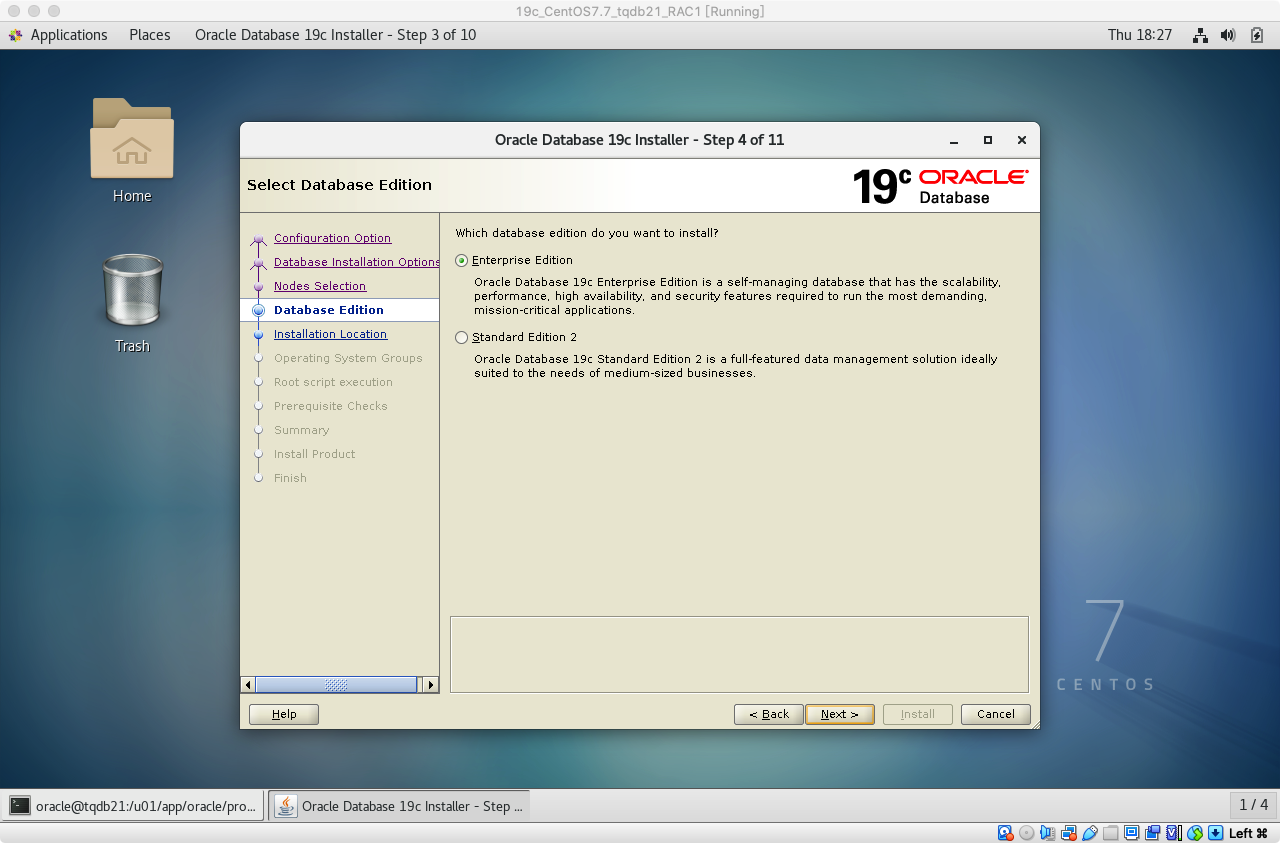
Task: Open the Home folder on the desktop
Action: point(132,150)
